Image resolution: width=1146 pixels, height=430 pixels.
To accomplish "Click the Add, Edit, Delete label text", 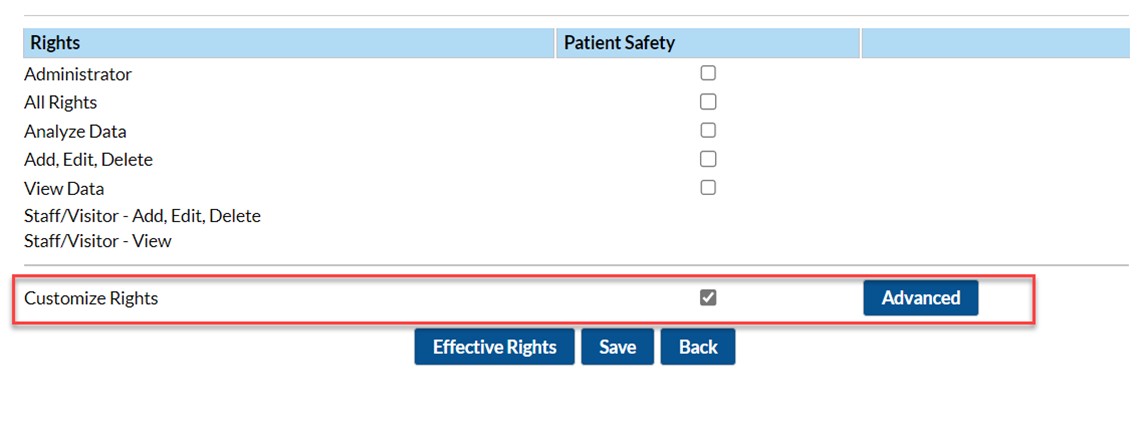I will (89, 160).
